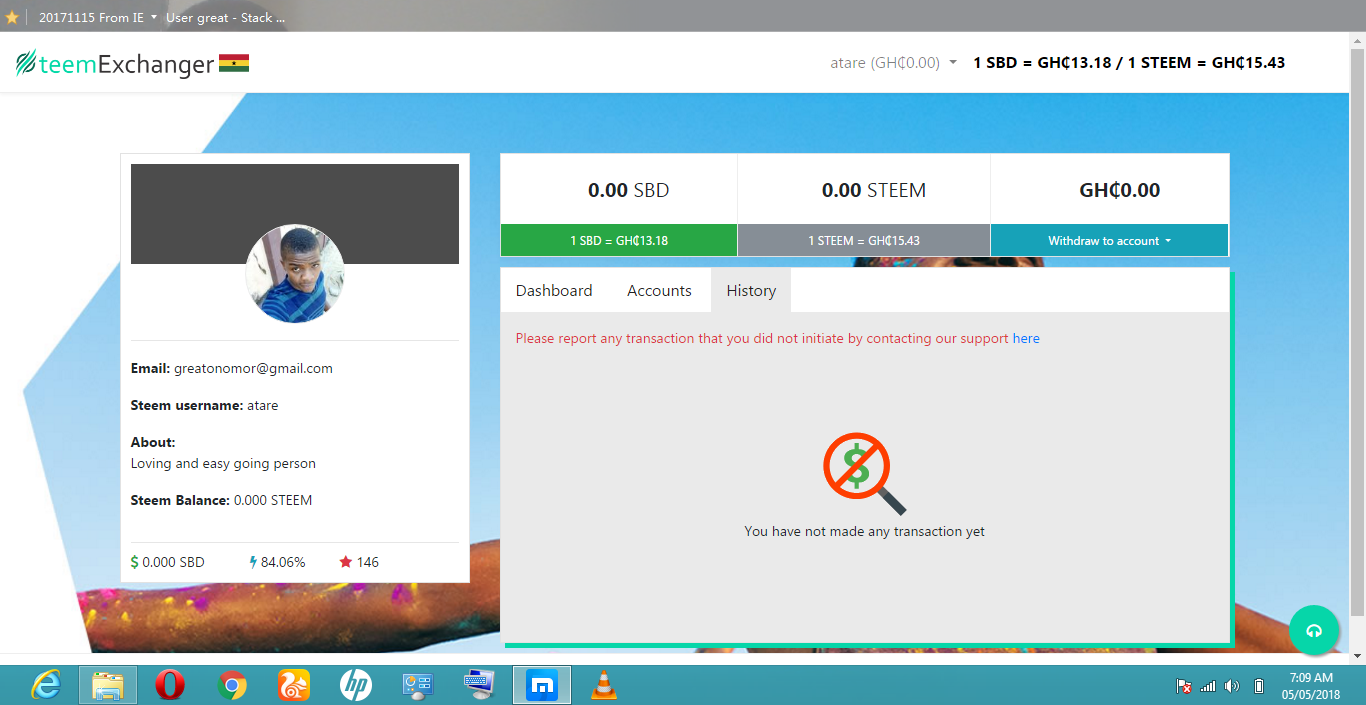This screenshot has width=1366, height=705.
Task: Click the lightning bolt voting power icon
Action: point(252,562)
